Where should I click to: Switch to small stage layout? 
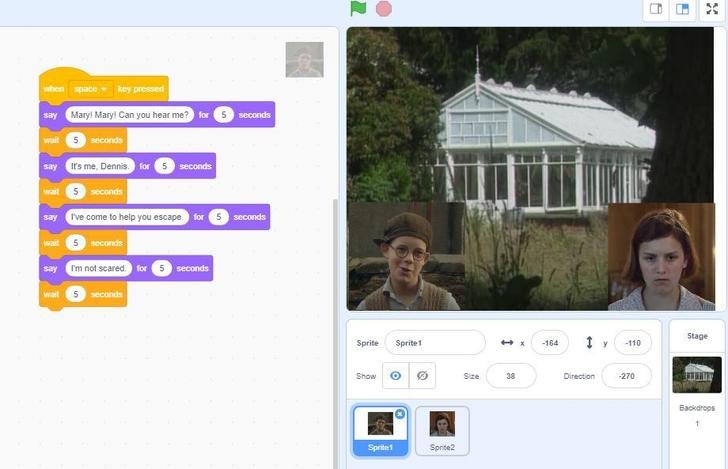[656, 9]
